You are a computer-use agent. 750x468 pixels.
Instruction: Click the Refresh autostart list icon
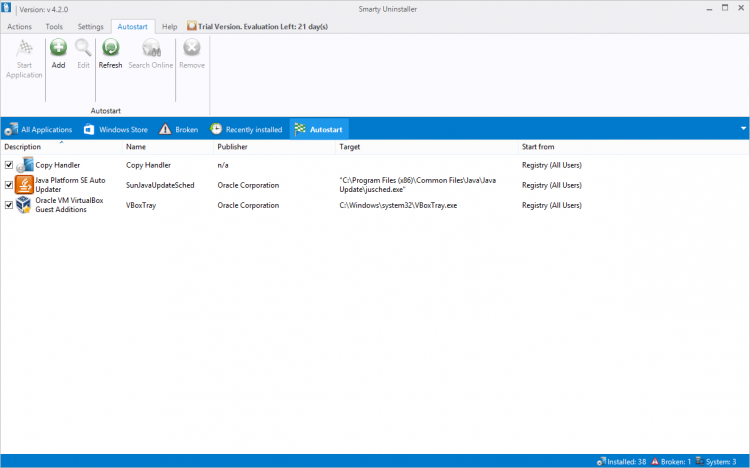point(110,47)
